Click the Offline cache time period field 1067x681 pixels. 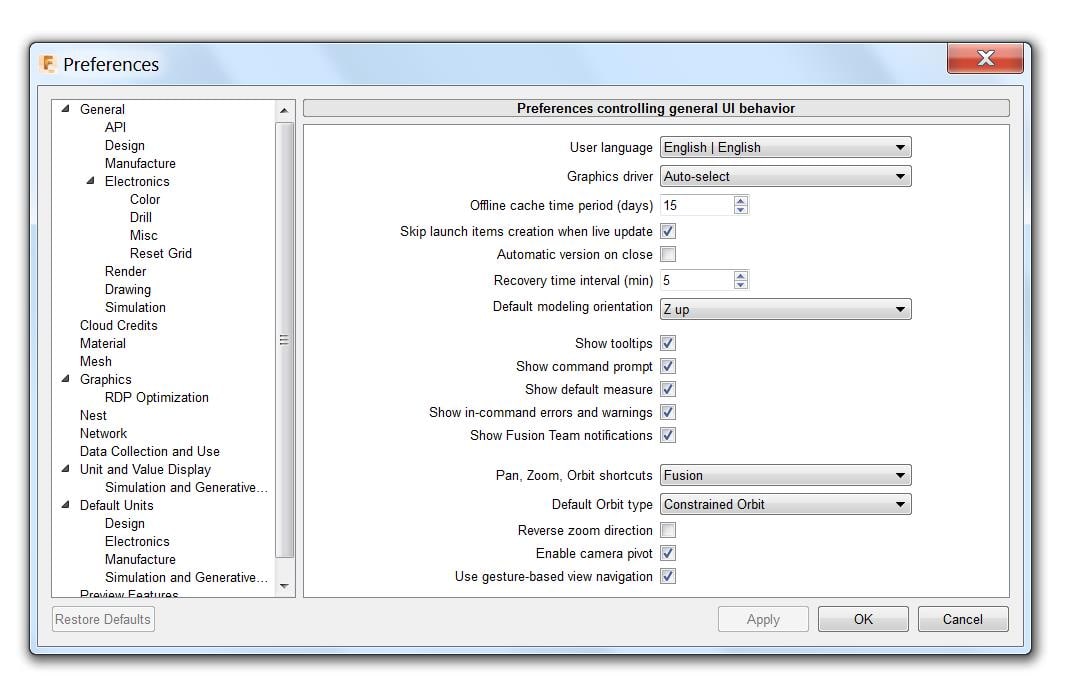tap(697, 205)
